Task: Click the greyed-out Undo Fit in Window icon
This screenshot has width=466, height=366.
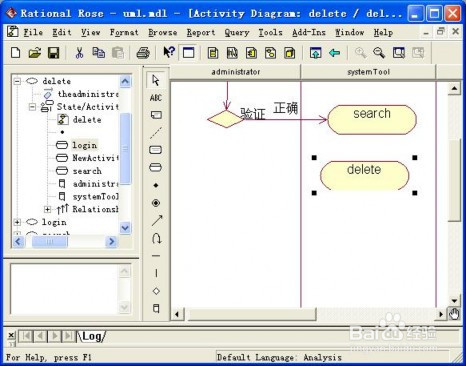Action: (418, 53)
